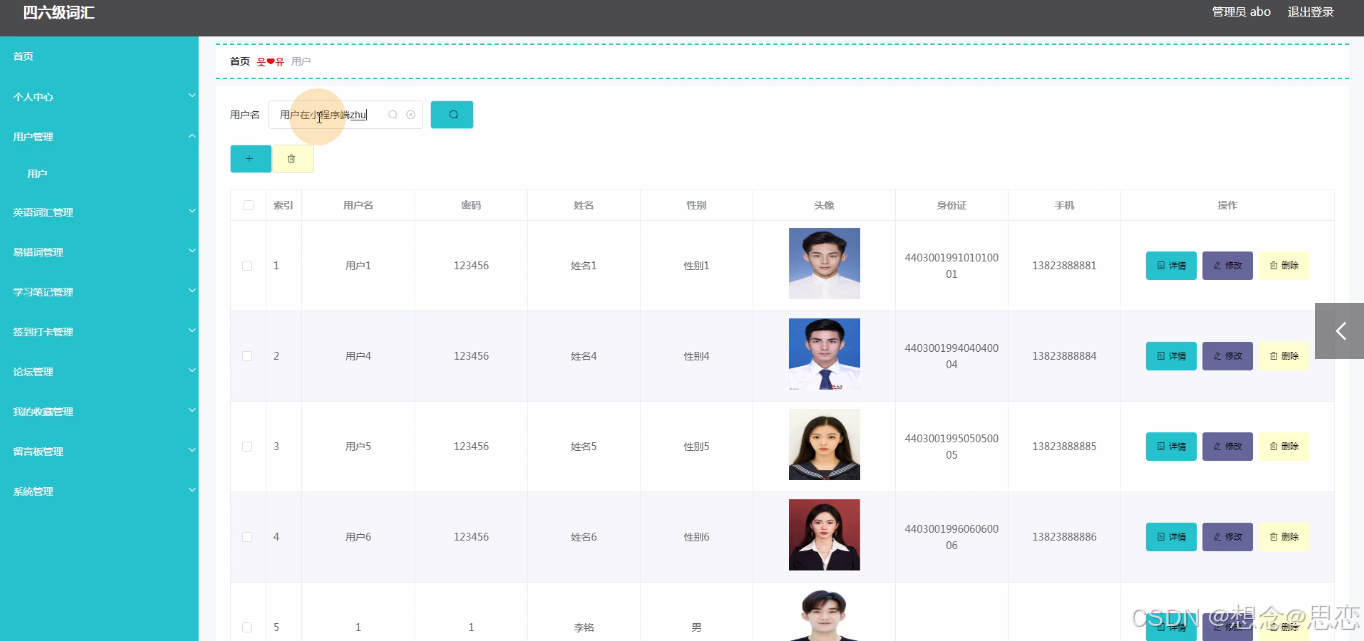Click the 手机 column header
This screenshot has width=1364, height=641.
1064,205
